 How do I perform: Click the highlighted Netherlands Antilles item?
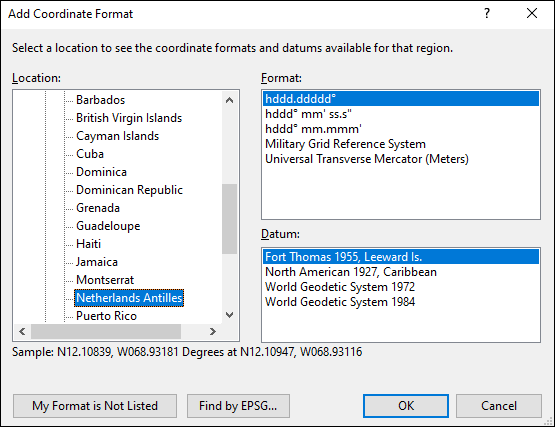[x=129, y=298]
